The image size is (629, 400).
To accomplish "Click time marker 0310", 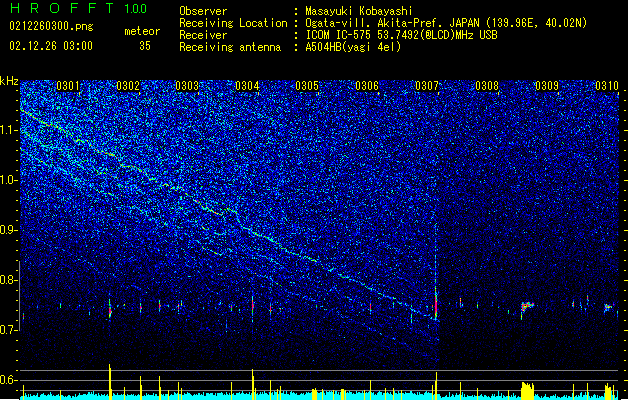I will click(x=607, y=86).
